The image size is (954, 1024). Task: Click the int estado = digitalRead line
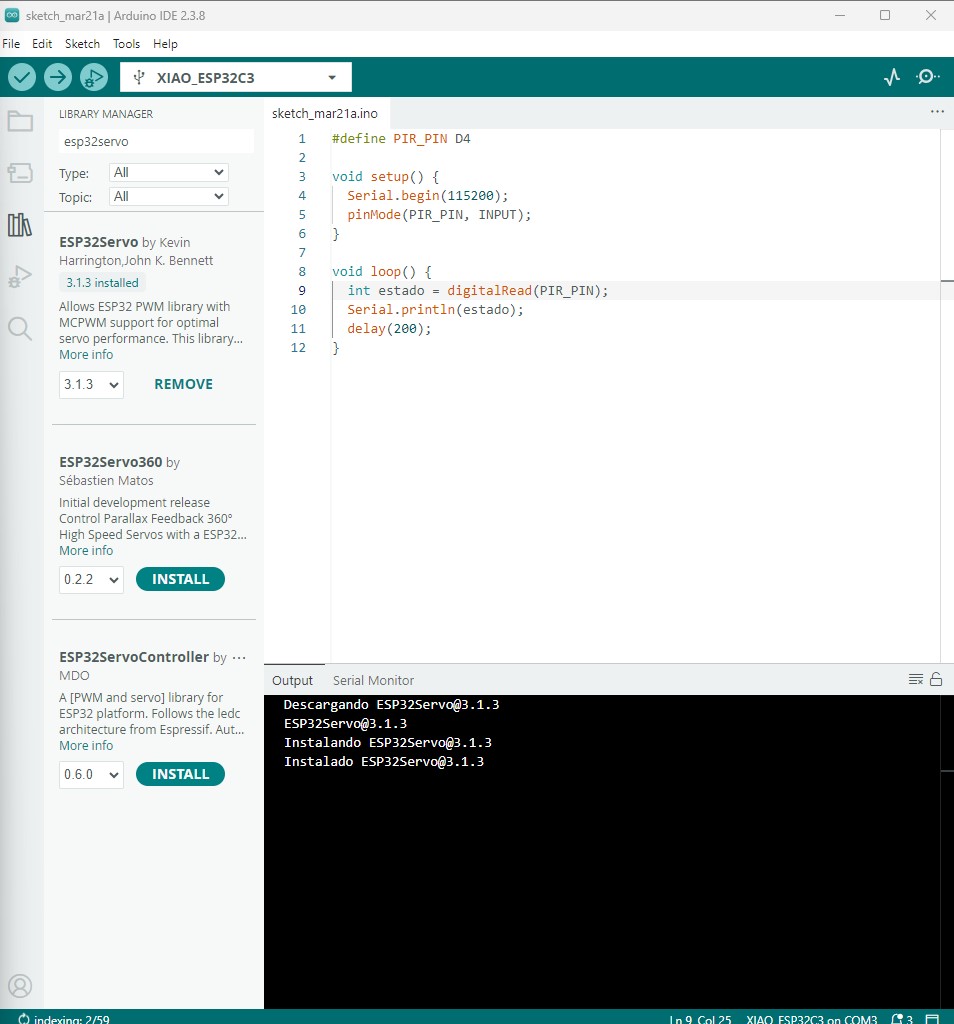477,291
